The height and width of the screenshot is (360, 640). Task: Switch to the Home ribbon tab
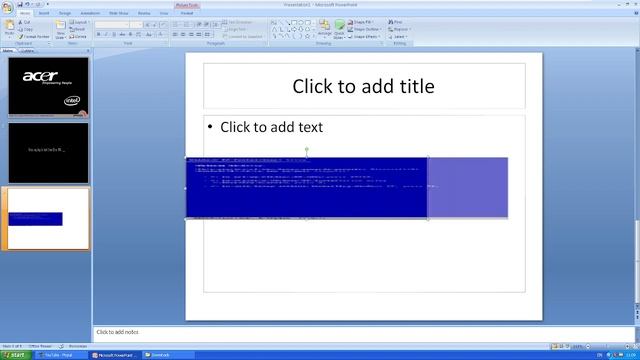(25, 13)
